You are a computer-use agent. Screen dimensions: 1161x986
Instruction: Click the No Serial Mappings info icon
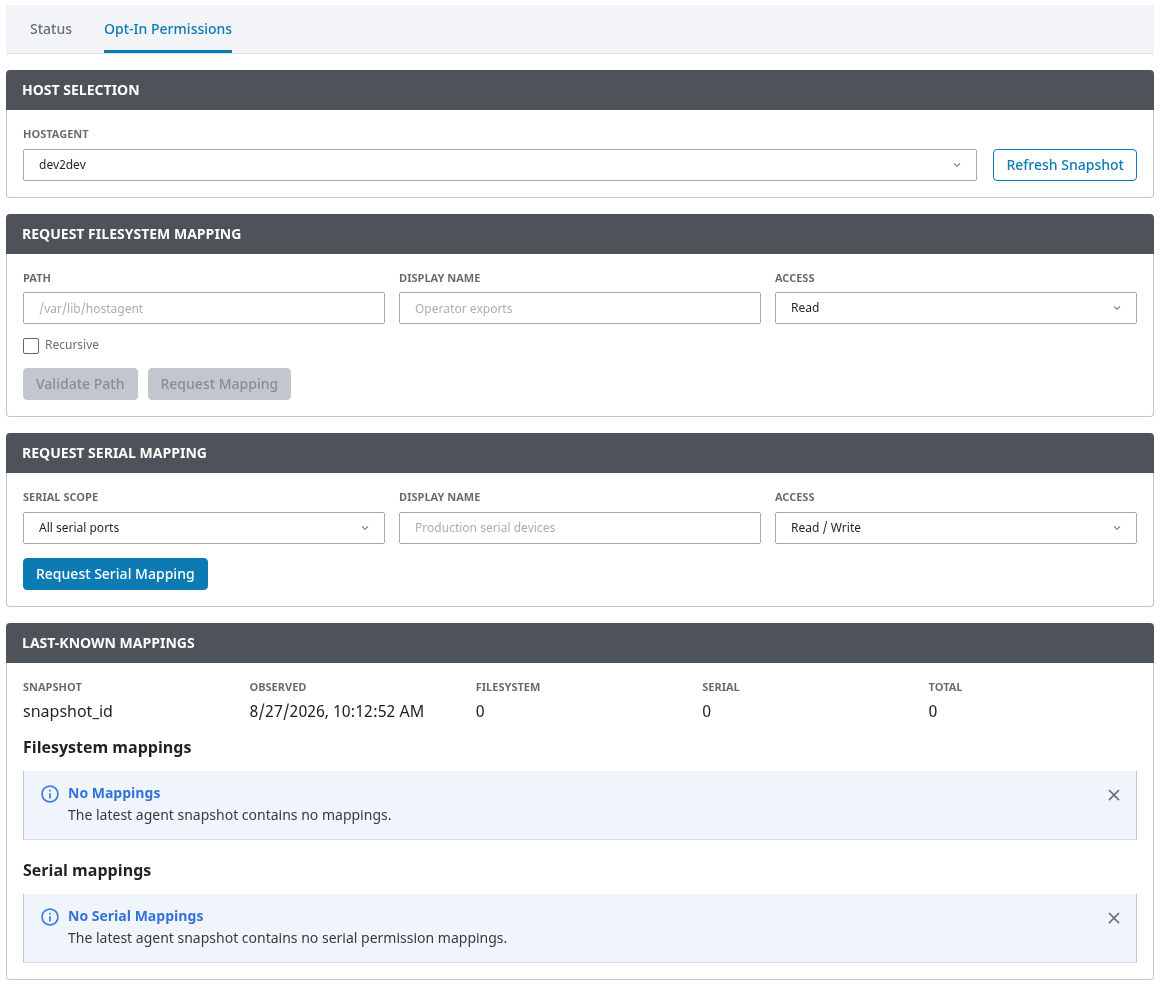pos(50,917)
